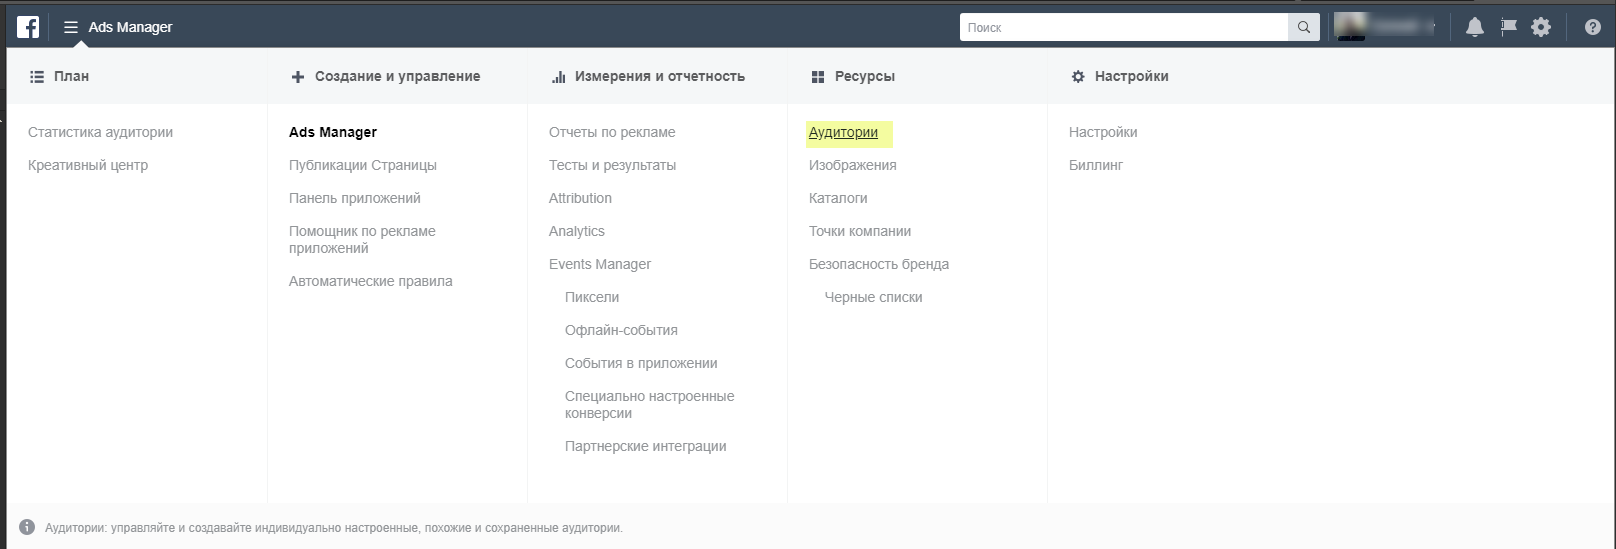Click the Facebook logo icon
1616x549 pixels.
tap(28, 27)
